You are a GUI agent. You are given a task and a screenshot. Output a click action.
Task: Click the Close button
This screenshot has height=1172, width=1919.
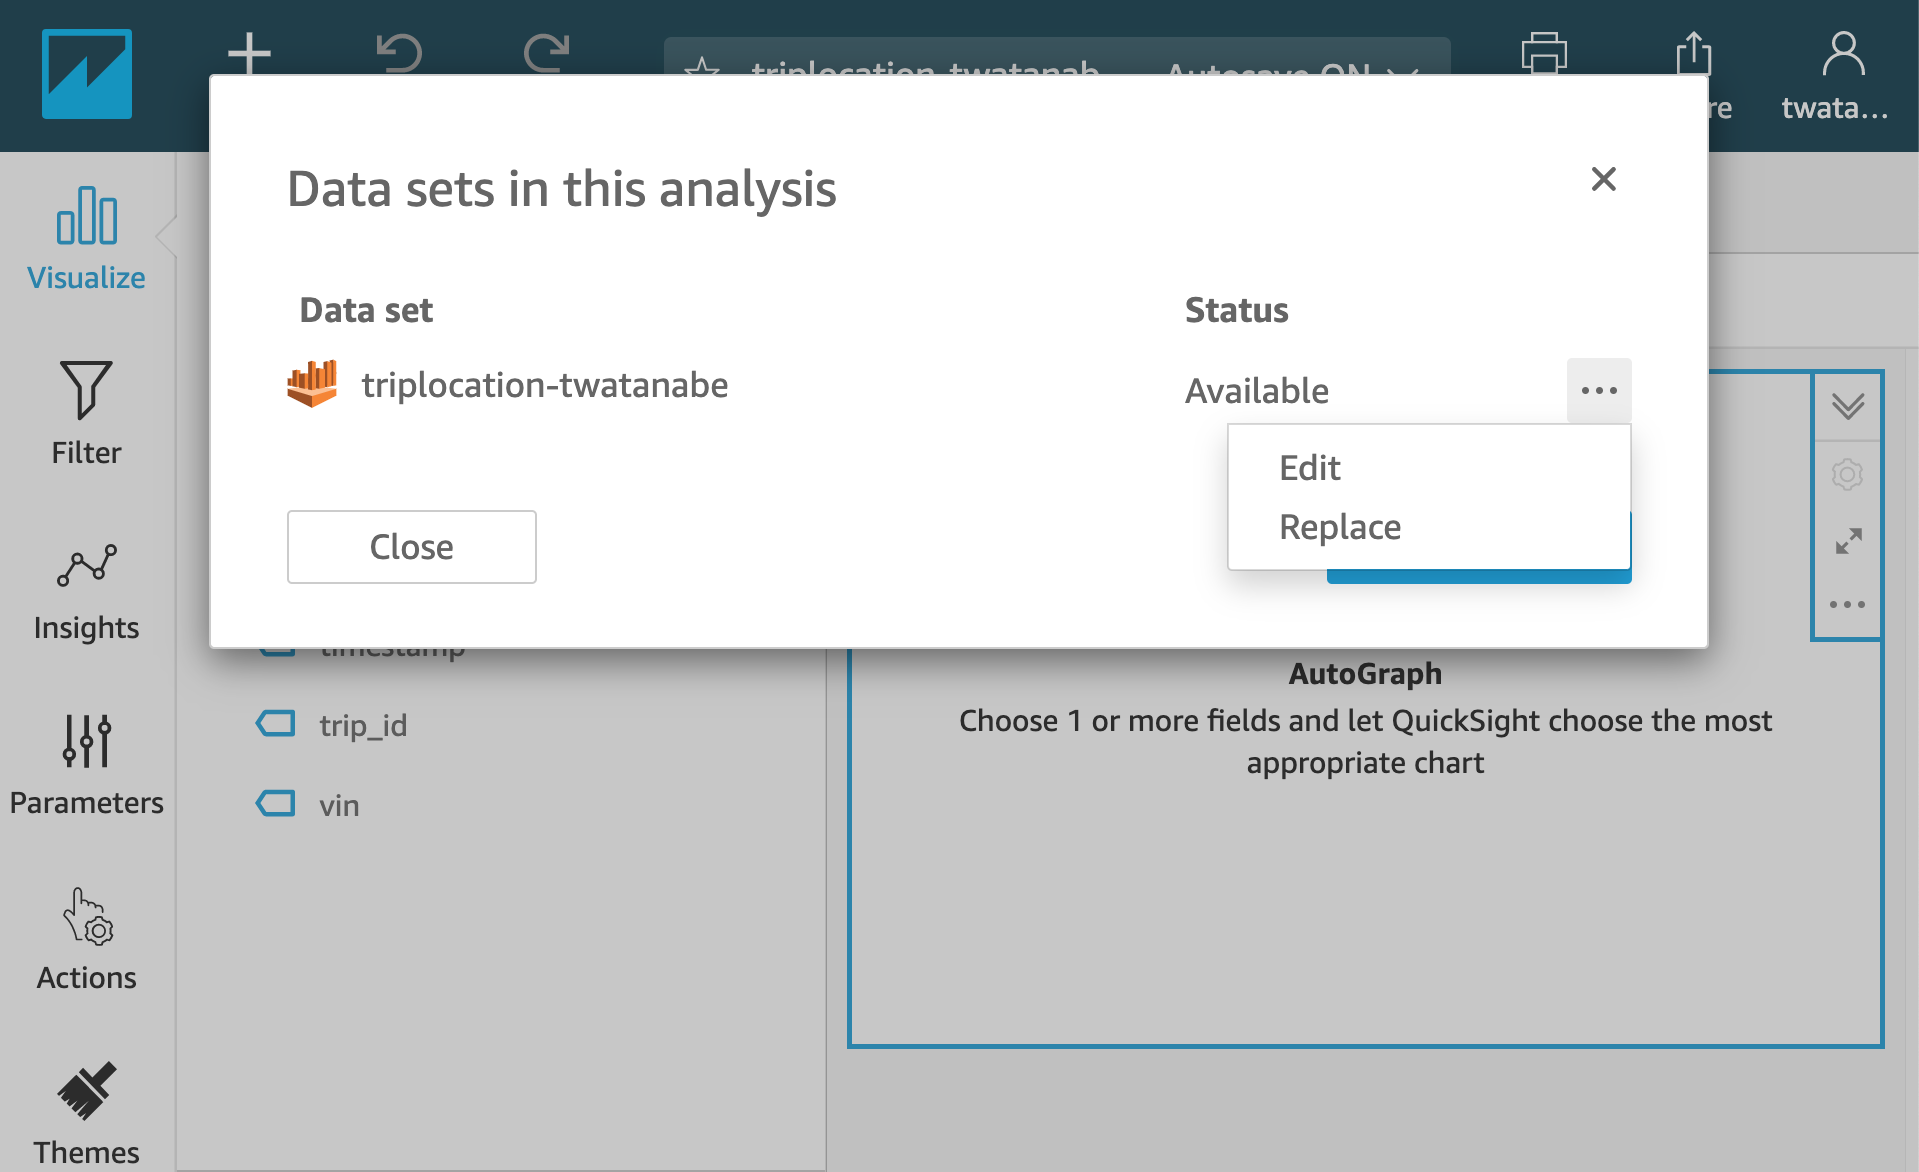[x=412, y=547]
